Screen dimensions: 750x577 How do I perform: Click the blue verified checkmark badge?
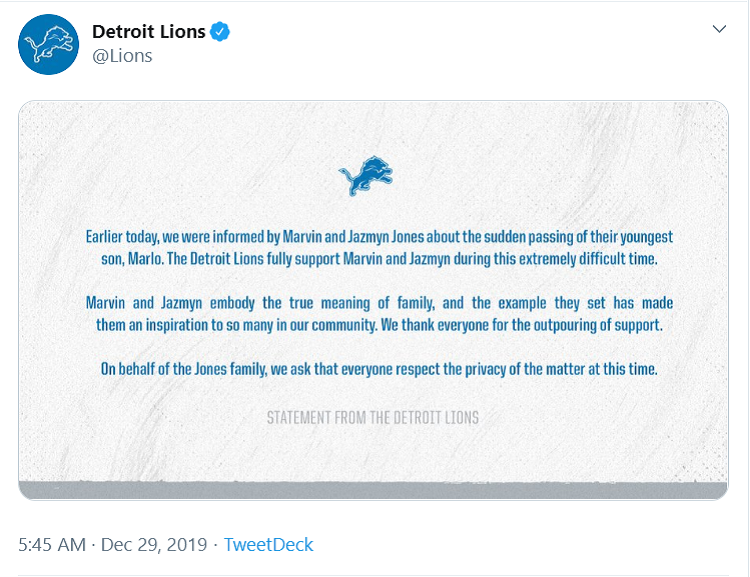point(220,32)
